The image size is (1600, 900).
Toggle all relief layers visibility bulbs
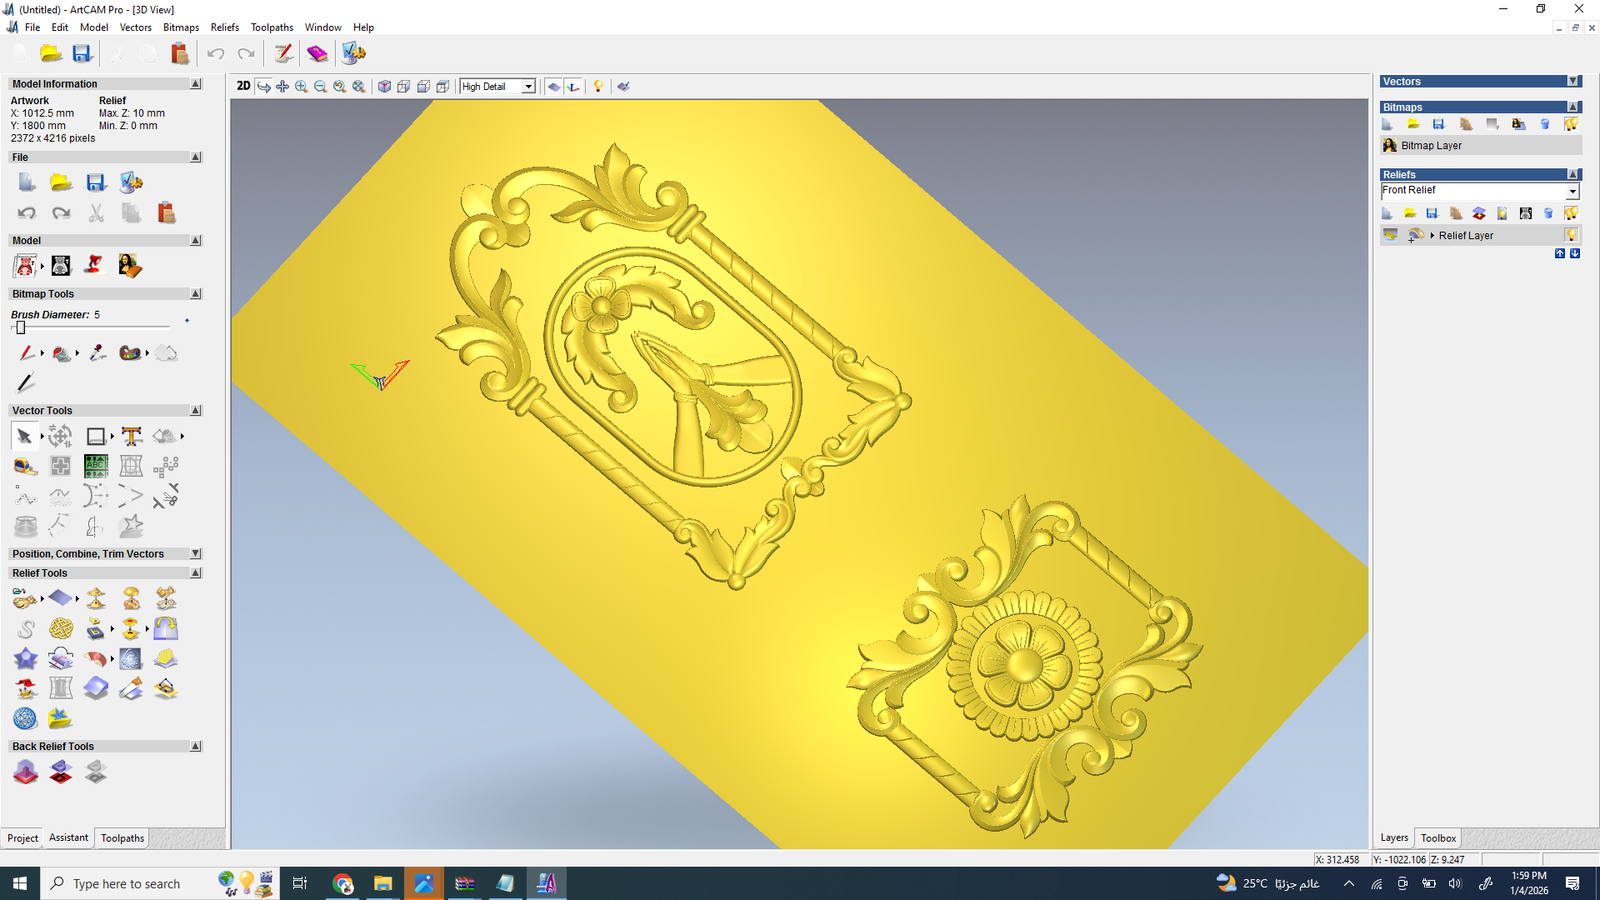pyautogui.click(x=1571, y=213)
